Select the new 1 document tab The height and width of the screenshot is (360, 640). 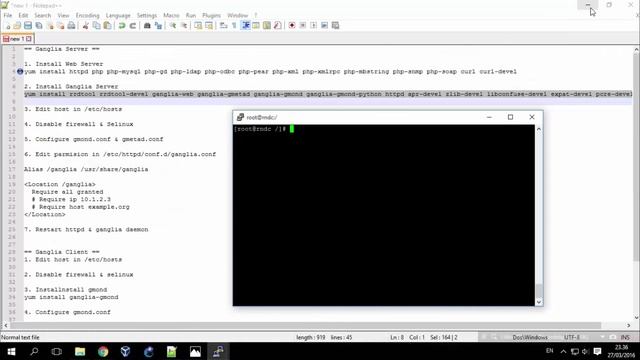pyautogui.click(x=17, y=39)
